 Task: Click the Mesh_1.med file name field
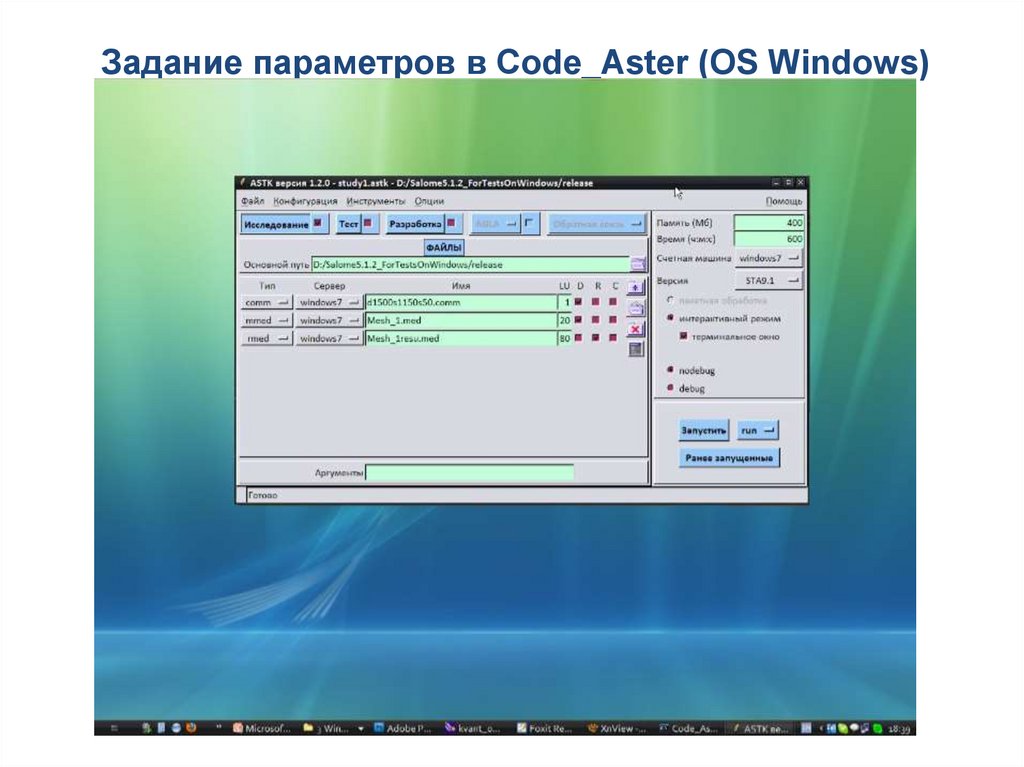460,321
